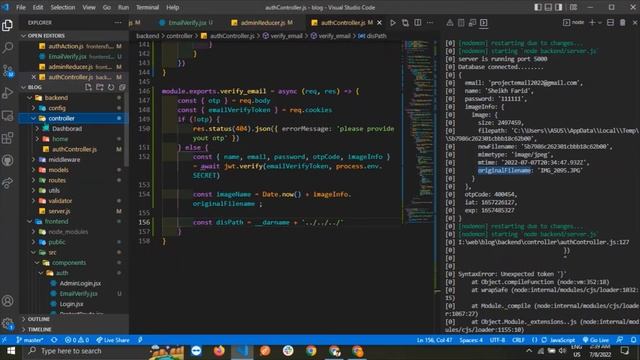This screenshot has width=640, height=360.
Task: Open Run and Debug view
Action: (7, 93)
